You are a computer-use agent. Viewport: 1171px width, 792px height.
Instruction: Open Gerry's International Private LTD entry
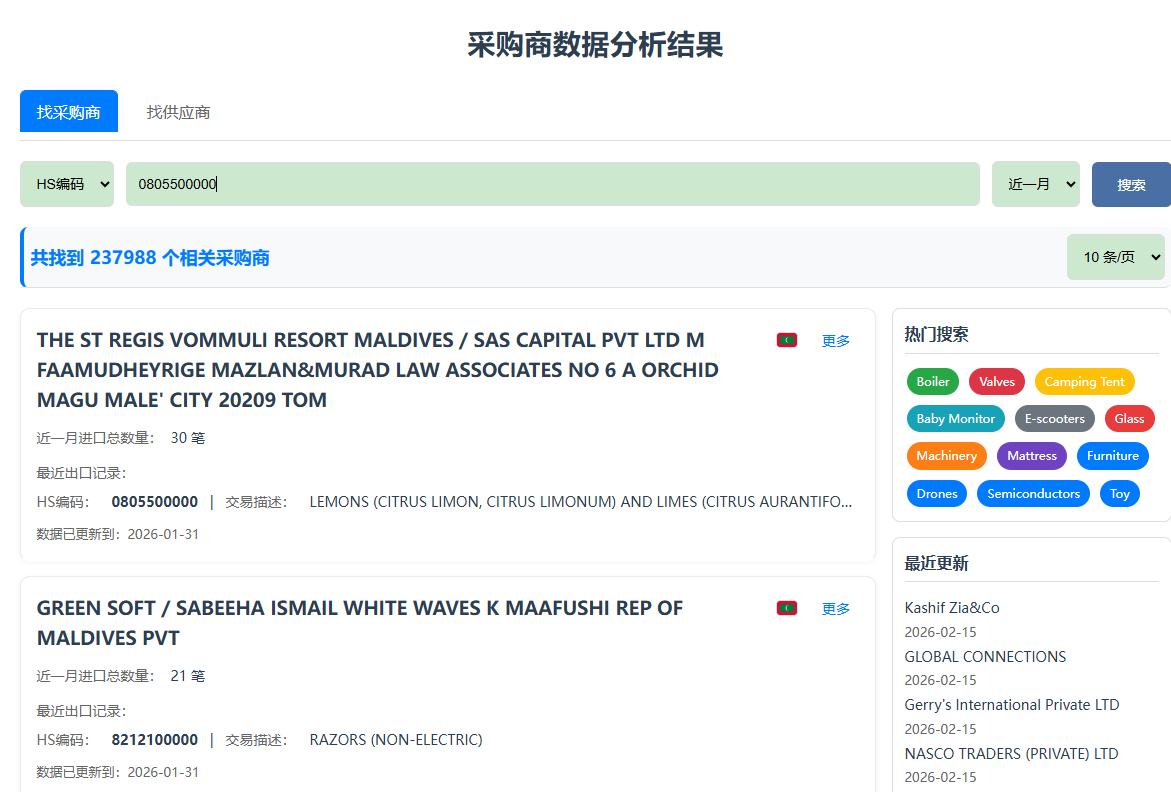[1011, 704]
